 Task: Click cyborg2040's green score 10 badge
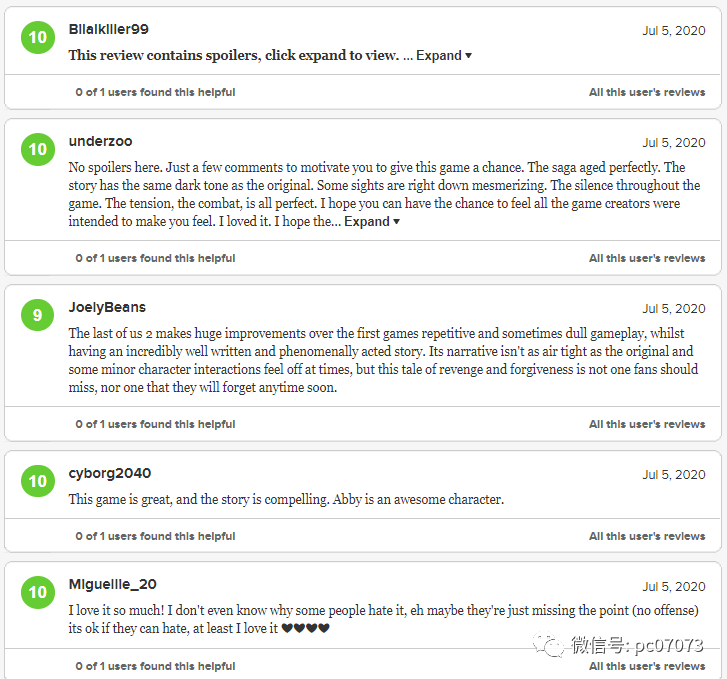click(x=37, y=482)
